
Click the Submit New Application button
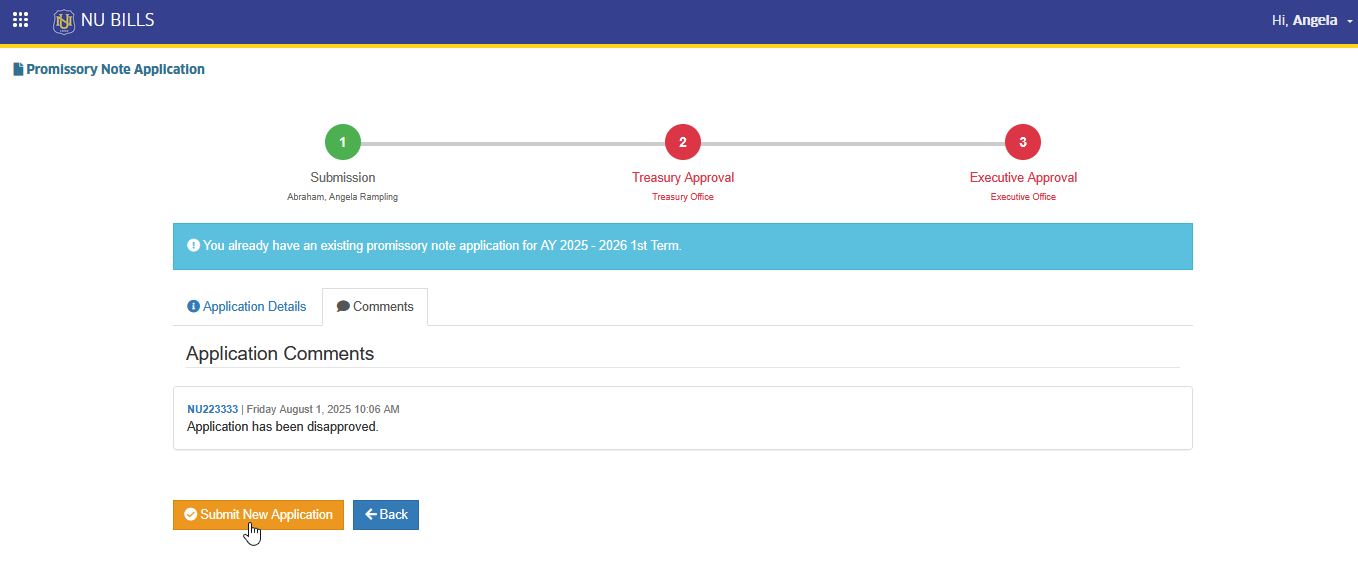258,515
